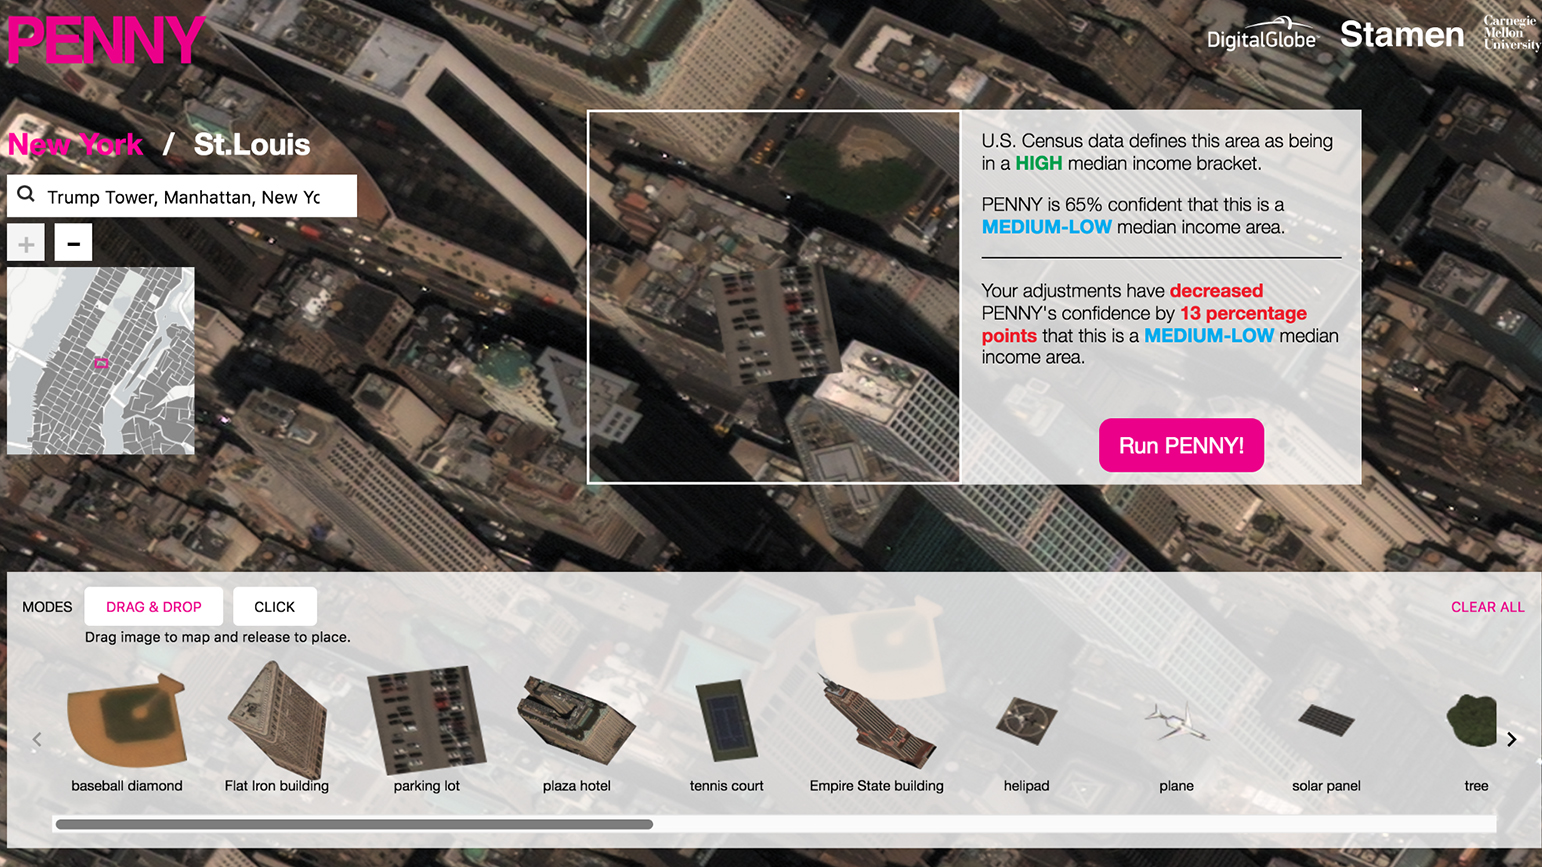Focus the Trump Tower location search field
Viewport: 1542px width, 867px height.
(182, 196)
